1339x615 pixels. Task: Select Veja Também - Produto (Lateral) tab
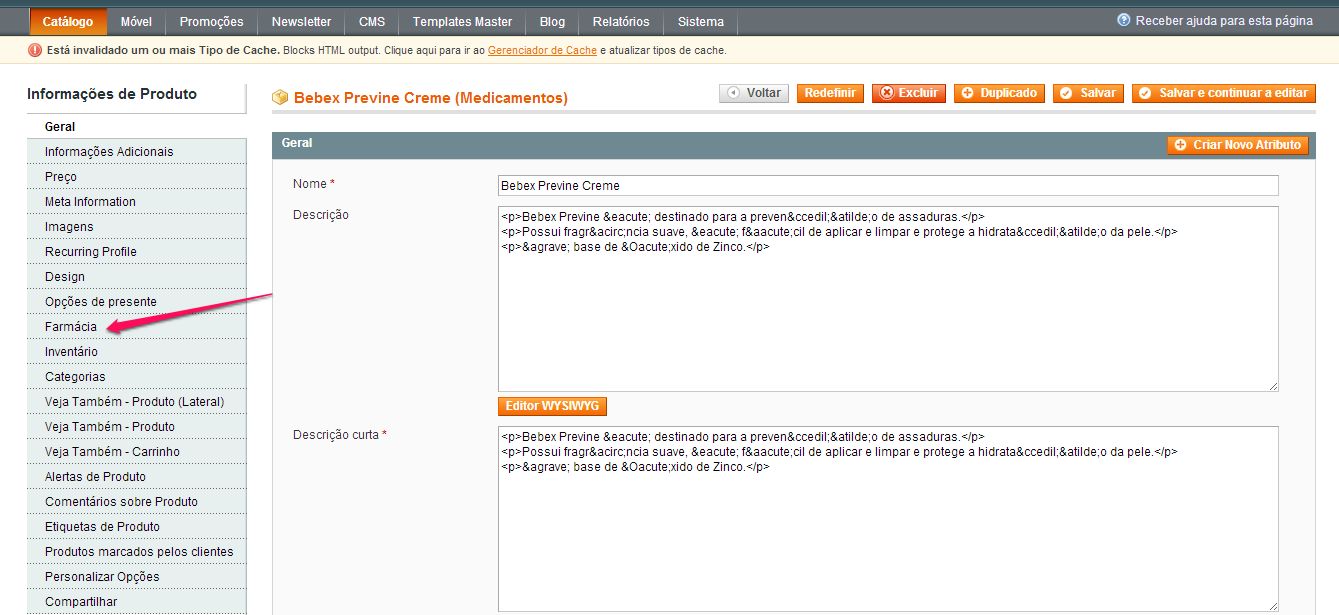[136, 402]
